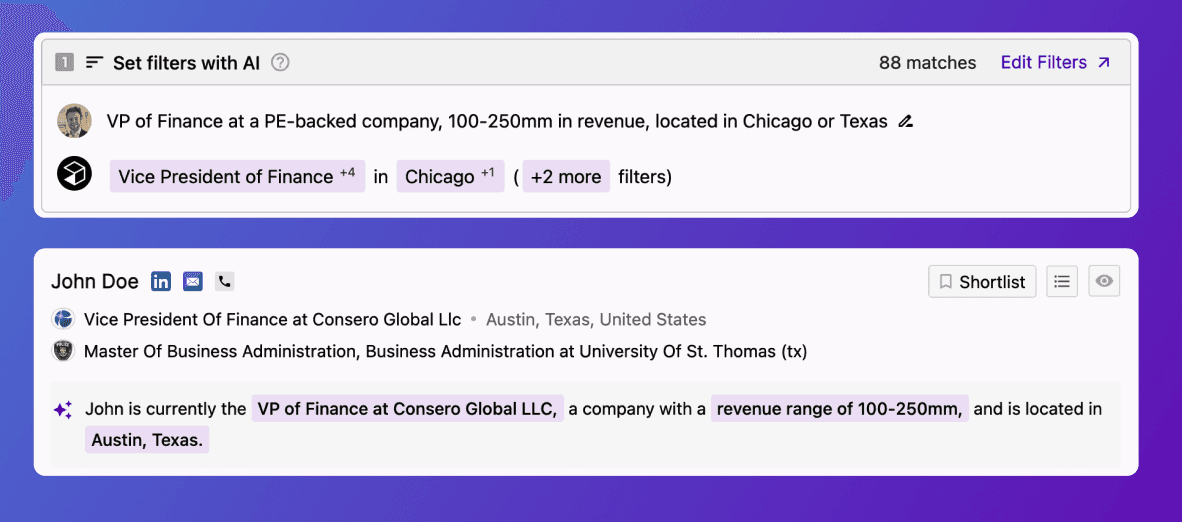Click the black cube logo icon

[x=74, y=174]
